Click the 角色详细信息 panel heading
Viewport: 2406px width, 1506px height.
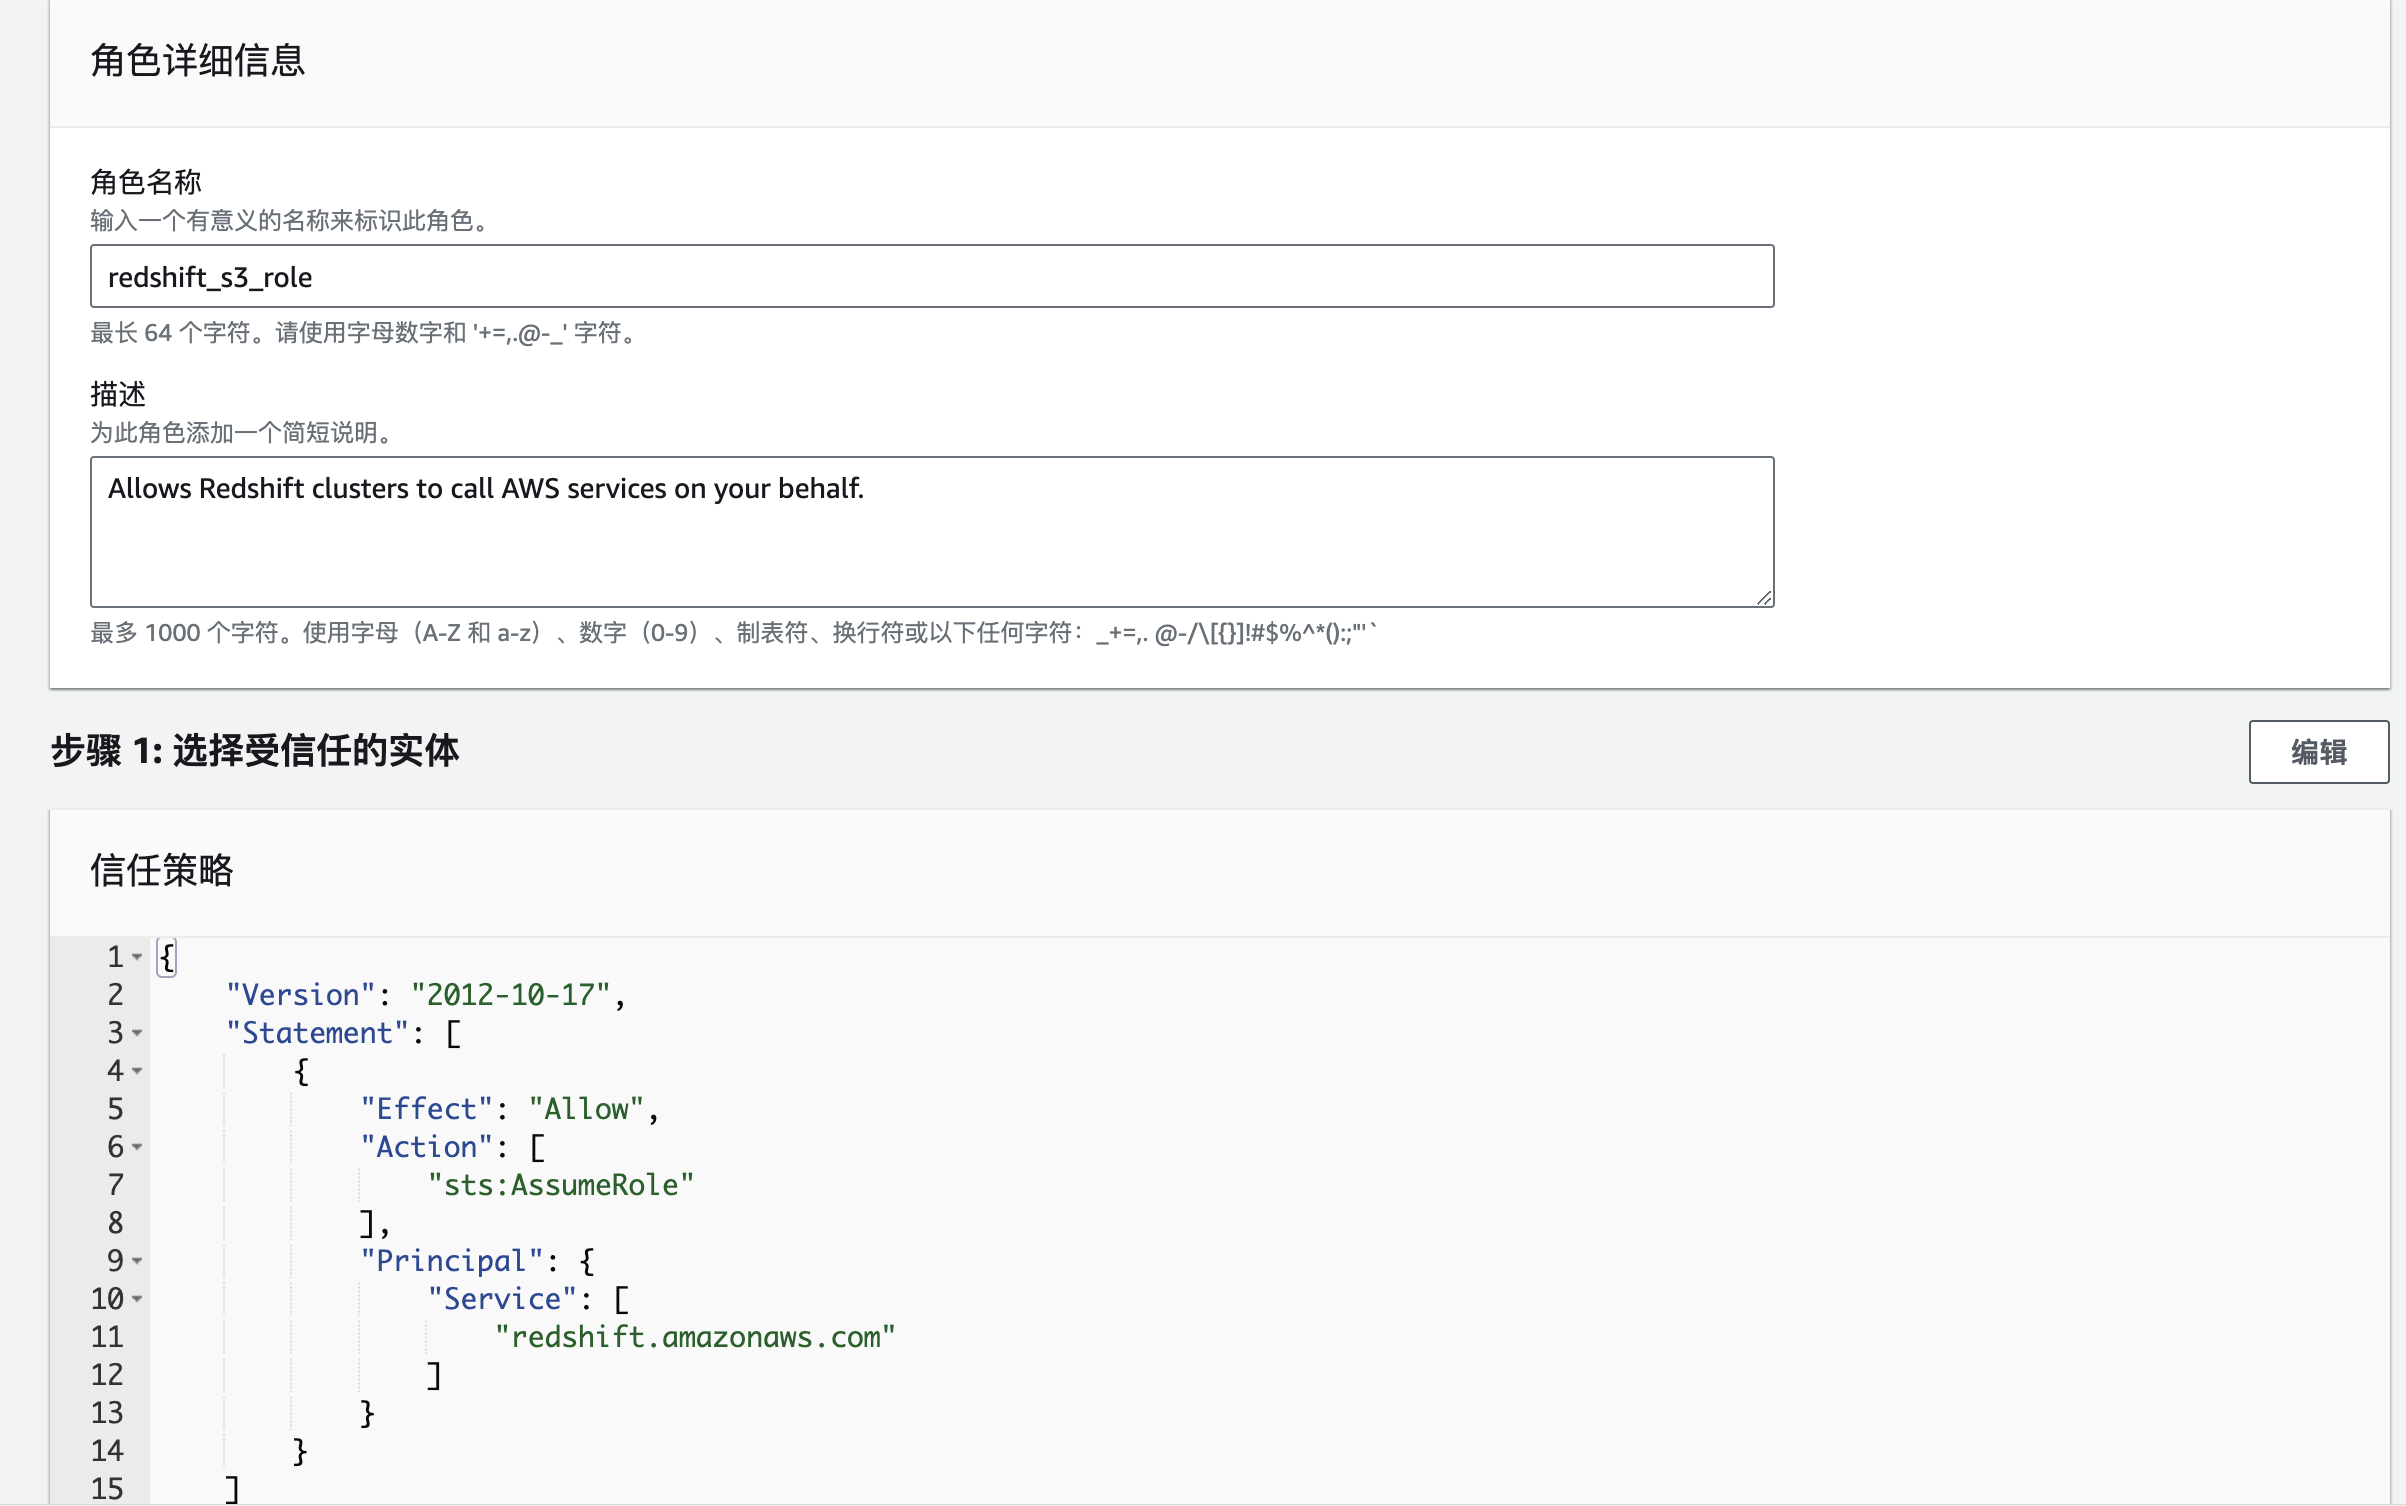click(x=197, y=60)
